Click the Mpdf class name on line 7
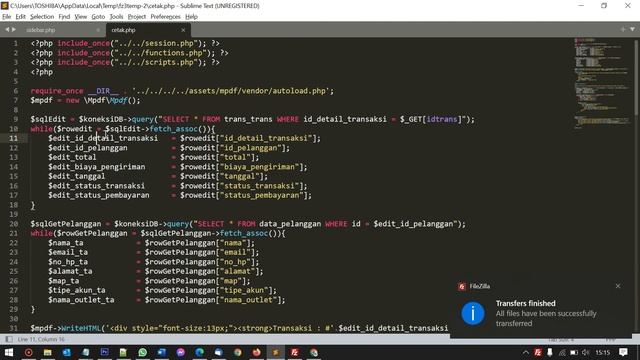 pyautogui.click(x=118, y=100)
